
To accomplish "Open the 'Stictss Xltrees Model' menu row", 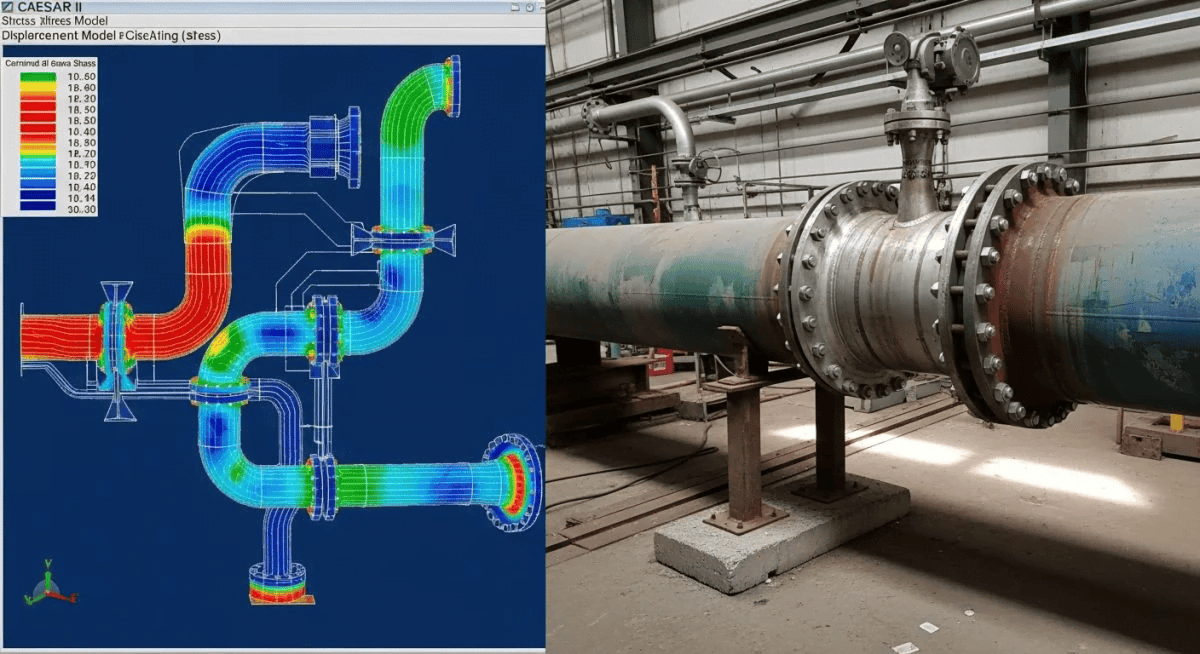I will tap(272, 21).
